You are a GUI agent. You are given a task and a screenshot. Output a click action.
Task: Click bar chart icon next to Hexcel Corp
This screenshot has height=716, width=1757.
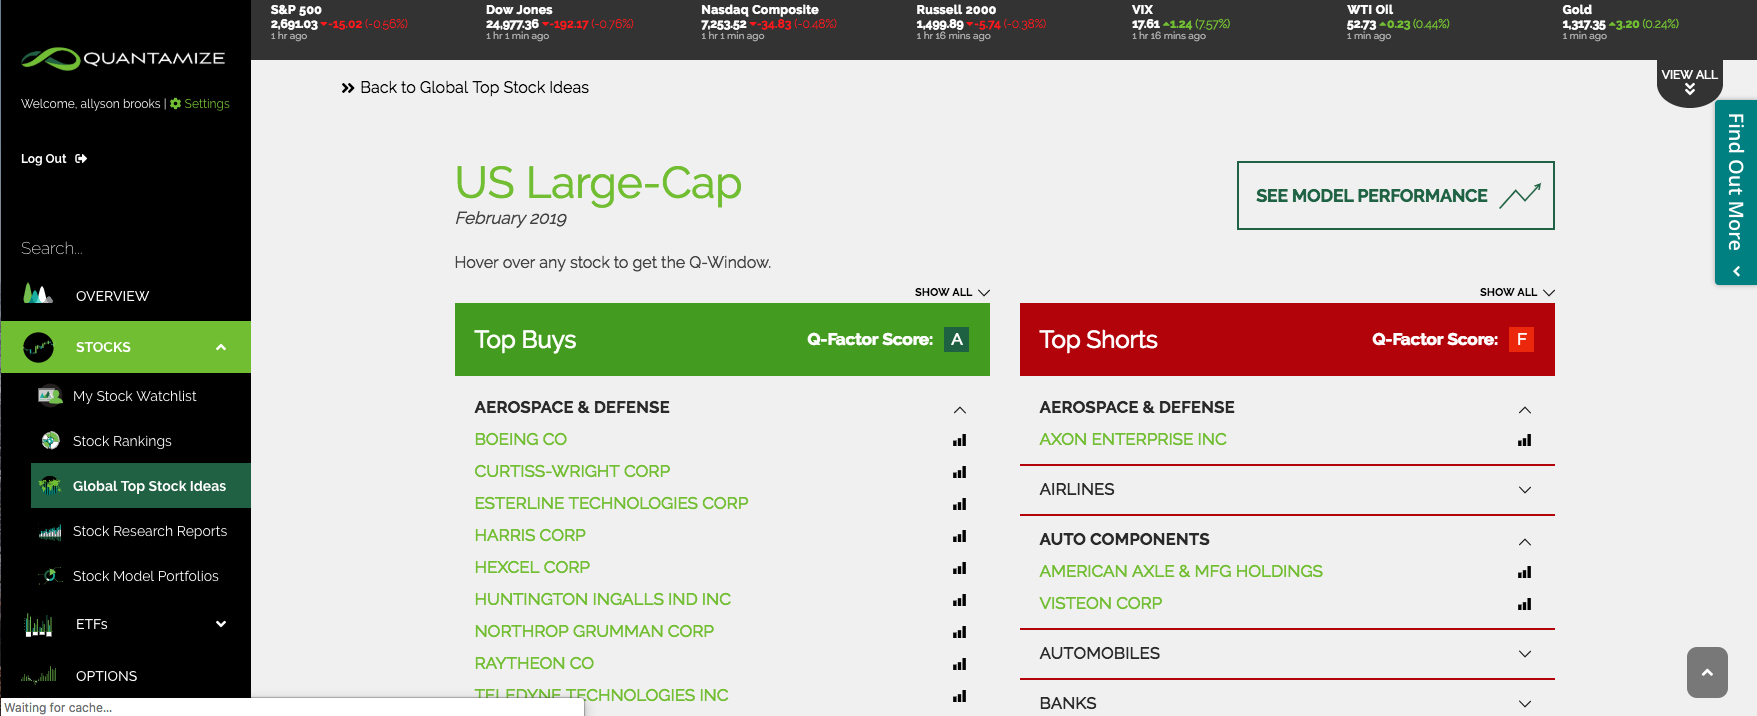tap(959, 568)
